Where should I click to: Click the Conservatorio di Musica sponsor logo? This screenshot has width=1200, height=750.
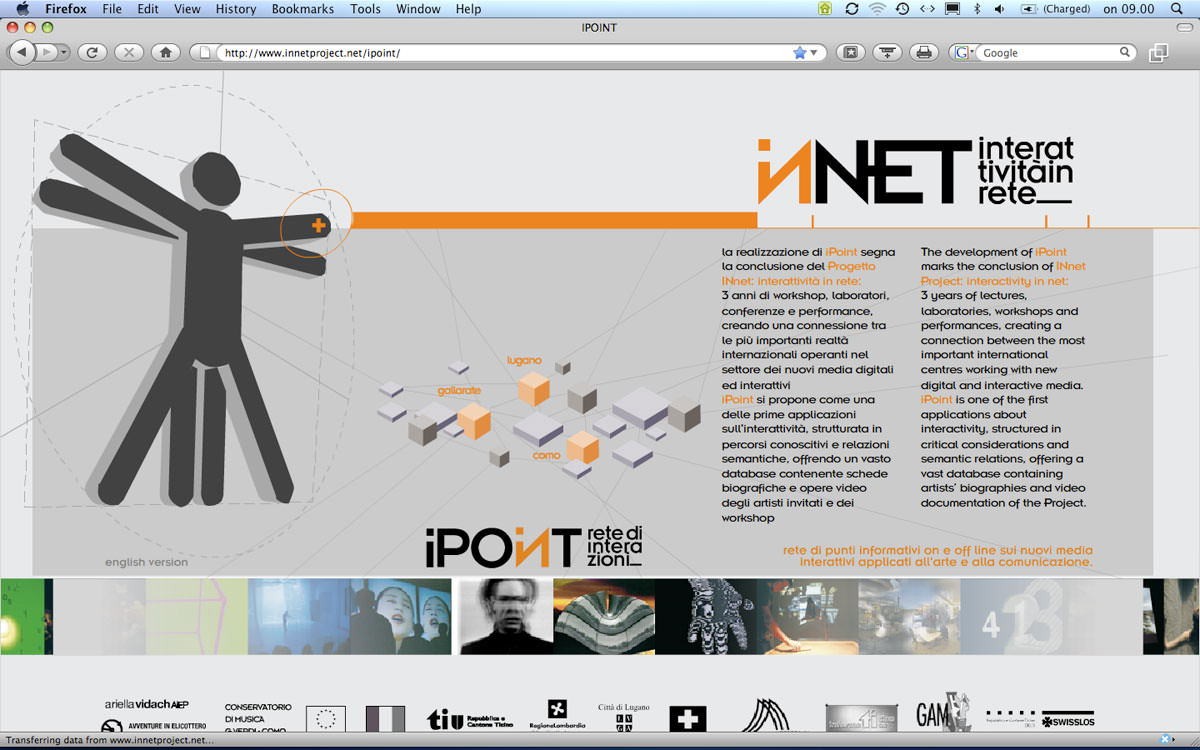pyautogui.click(x=258, y=718)
